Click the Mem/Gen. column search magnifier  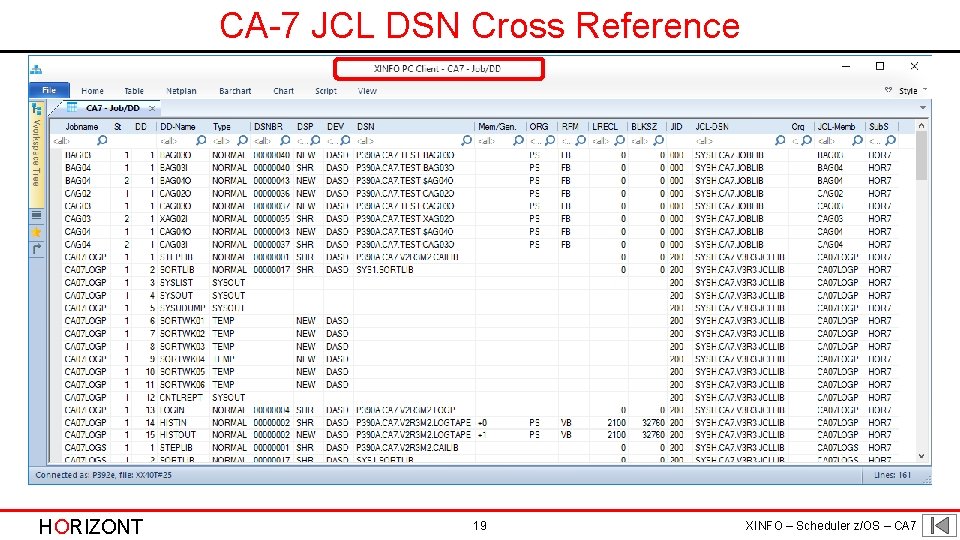518,141
